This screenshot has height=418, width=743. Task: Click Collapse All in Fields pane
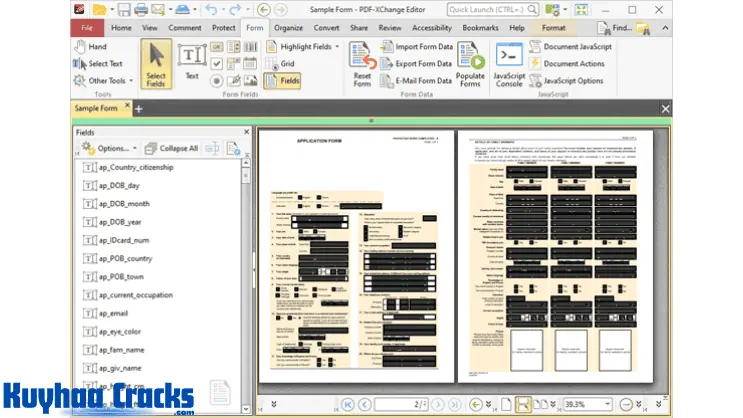[x=172, y=148]
